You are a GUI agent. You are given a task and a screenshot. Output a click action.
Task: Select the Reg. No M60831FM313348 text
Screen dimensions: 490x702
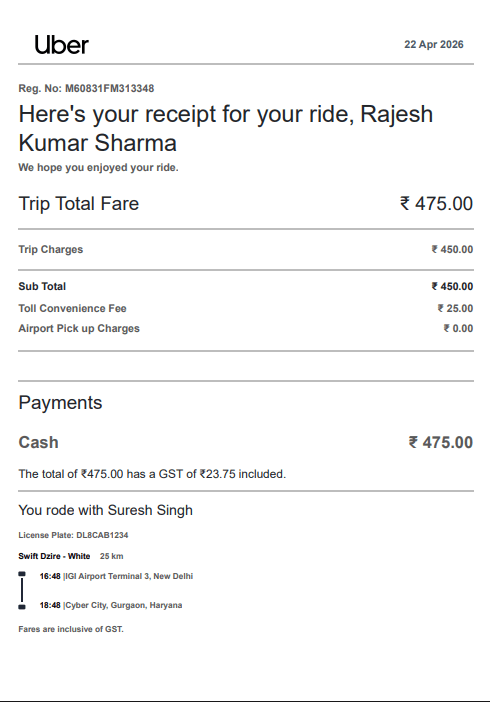[86, 88]
